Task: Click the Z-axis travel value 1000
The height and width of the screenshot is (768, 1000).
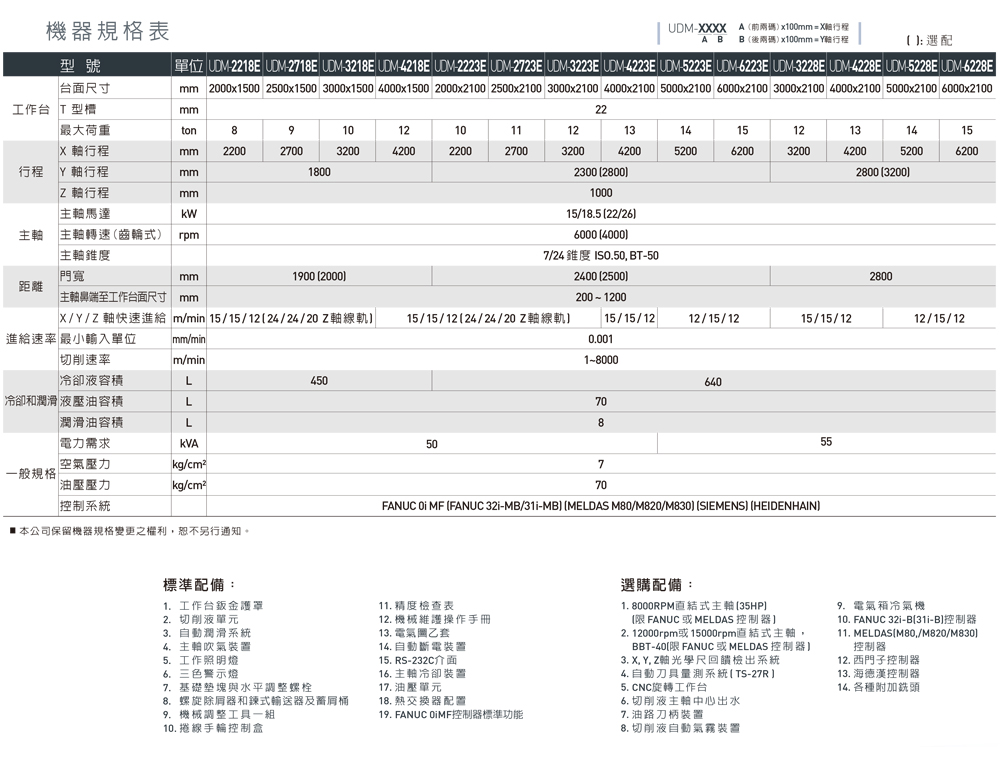Action: 601,193
